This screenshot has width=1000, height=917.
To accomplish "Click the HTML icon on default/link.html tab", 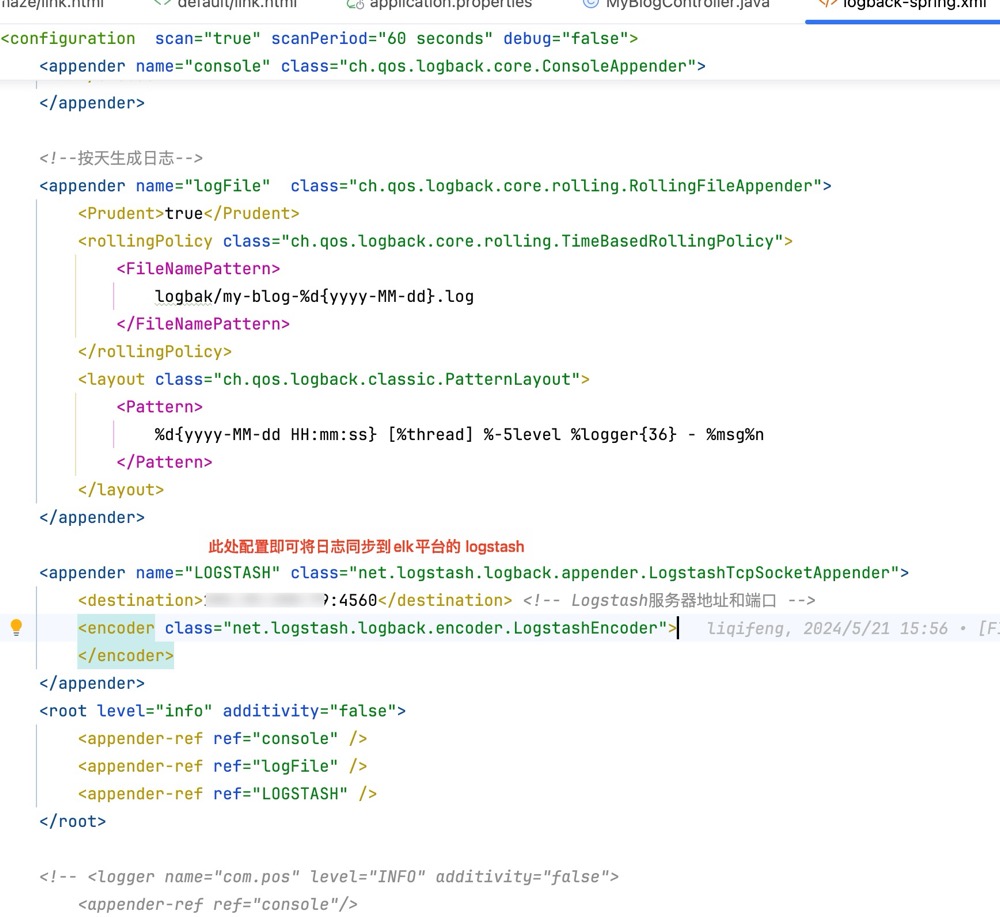I will click(162, 3).
